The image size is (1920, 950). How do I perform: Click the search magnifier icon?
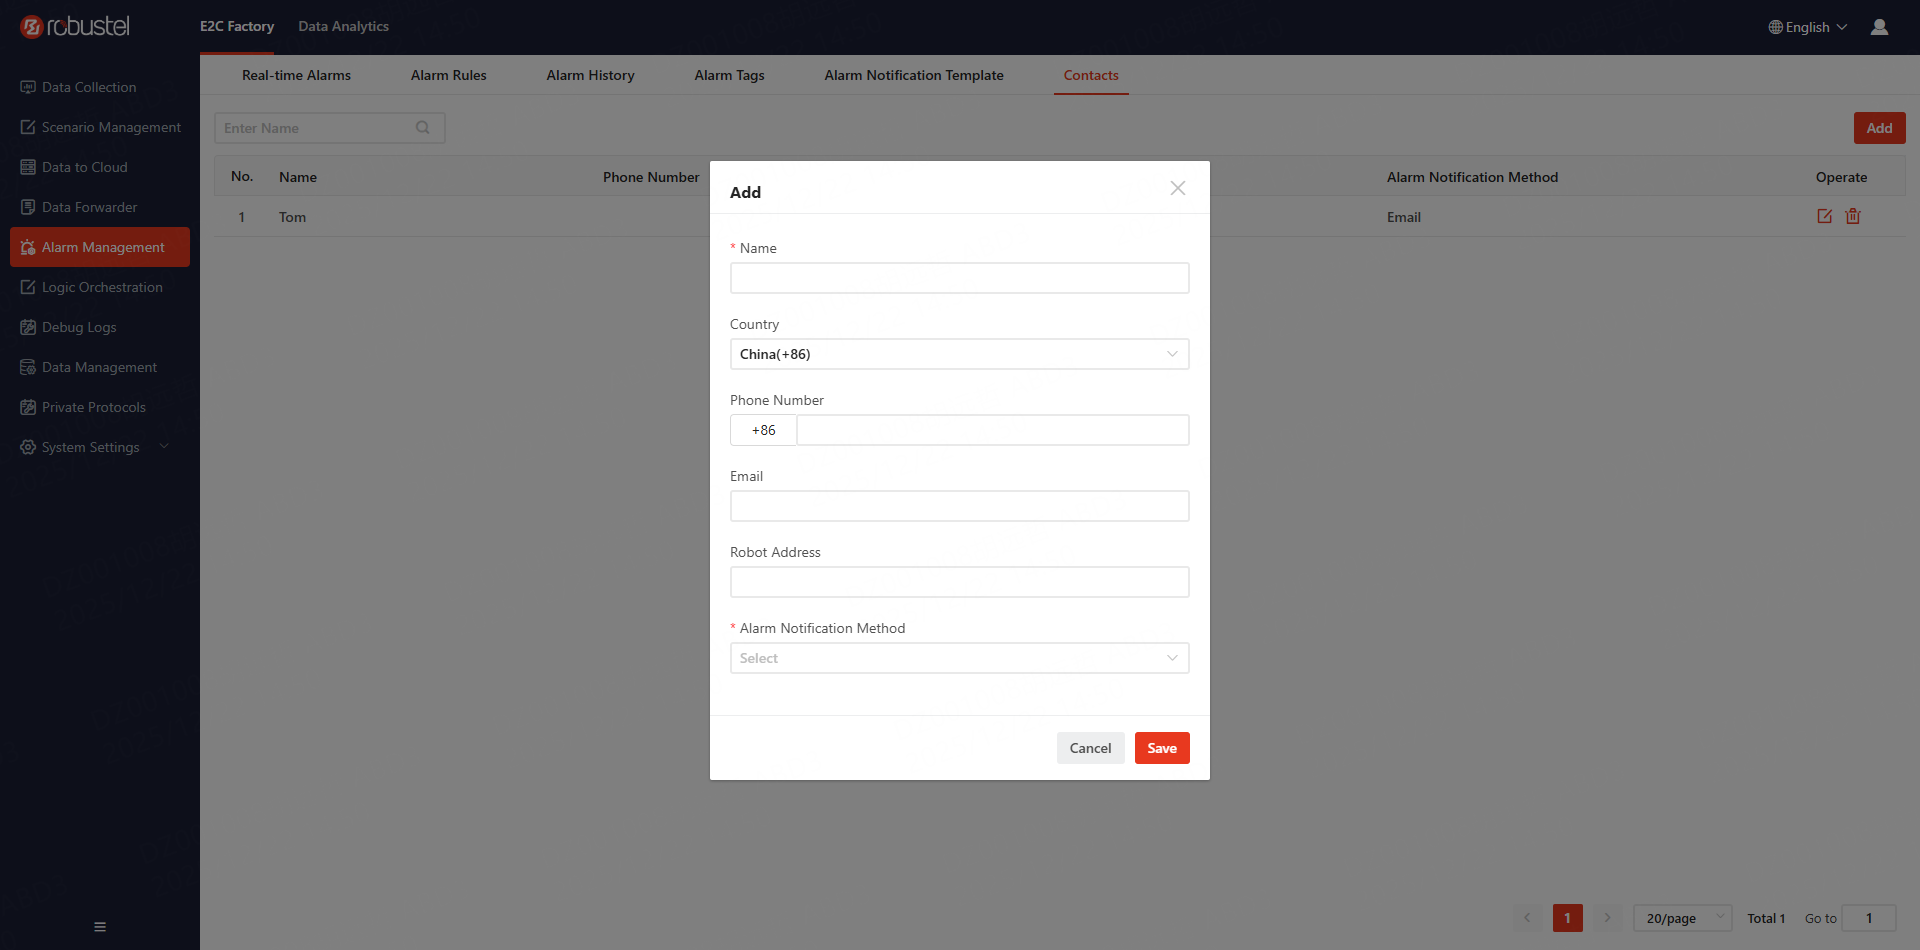coord(423,128)
